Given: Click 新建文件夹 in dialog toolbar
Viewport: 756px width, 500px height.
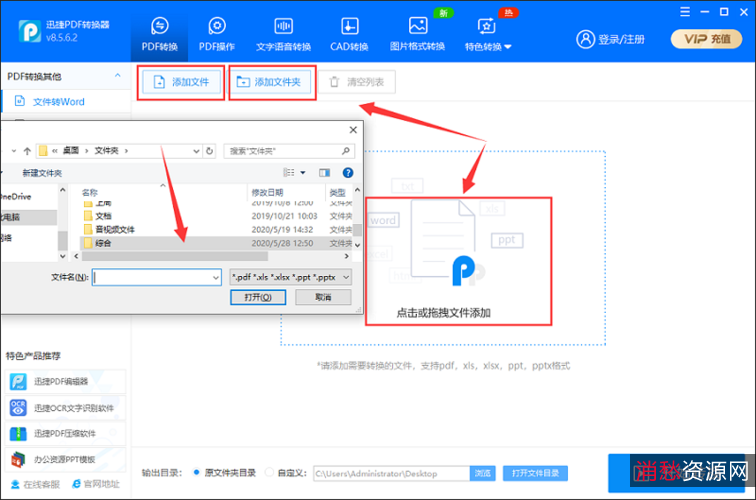Looking at the screenshot, I should pyautogui.click(x=42, y=173).
